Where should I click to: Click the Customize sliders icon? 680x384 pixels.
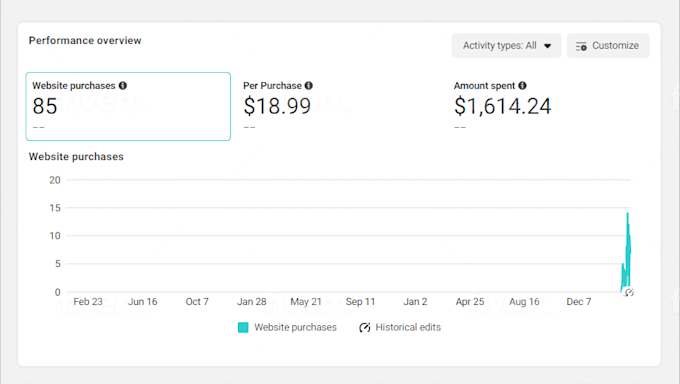581,46
